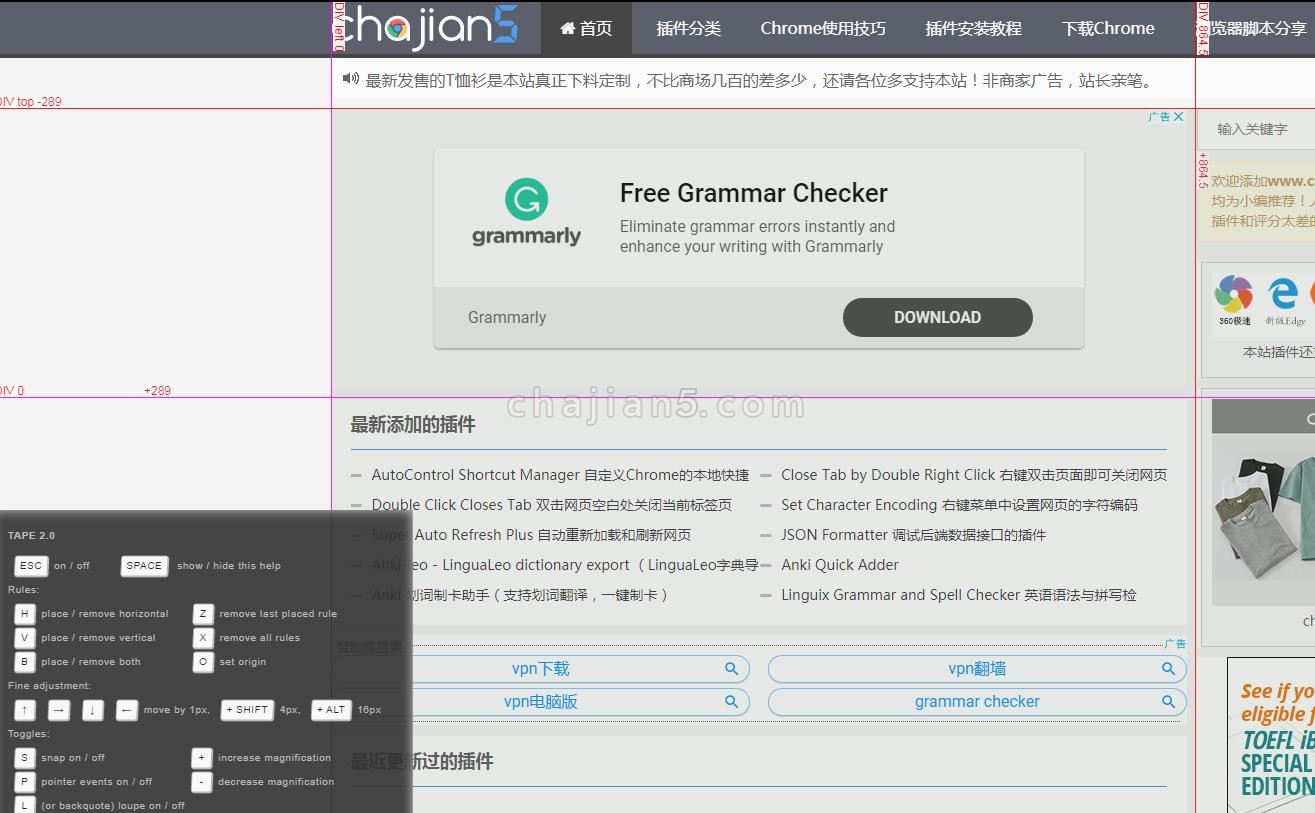Open the 下载Chrome menu item
The height and width of the screenshot is (813, 1315).
pos(1108,28)
